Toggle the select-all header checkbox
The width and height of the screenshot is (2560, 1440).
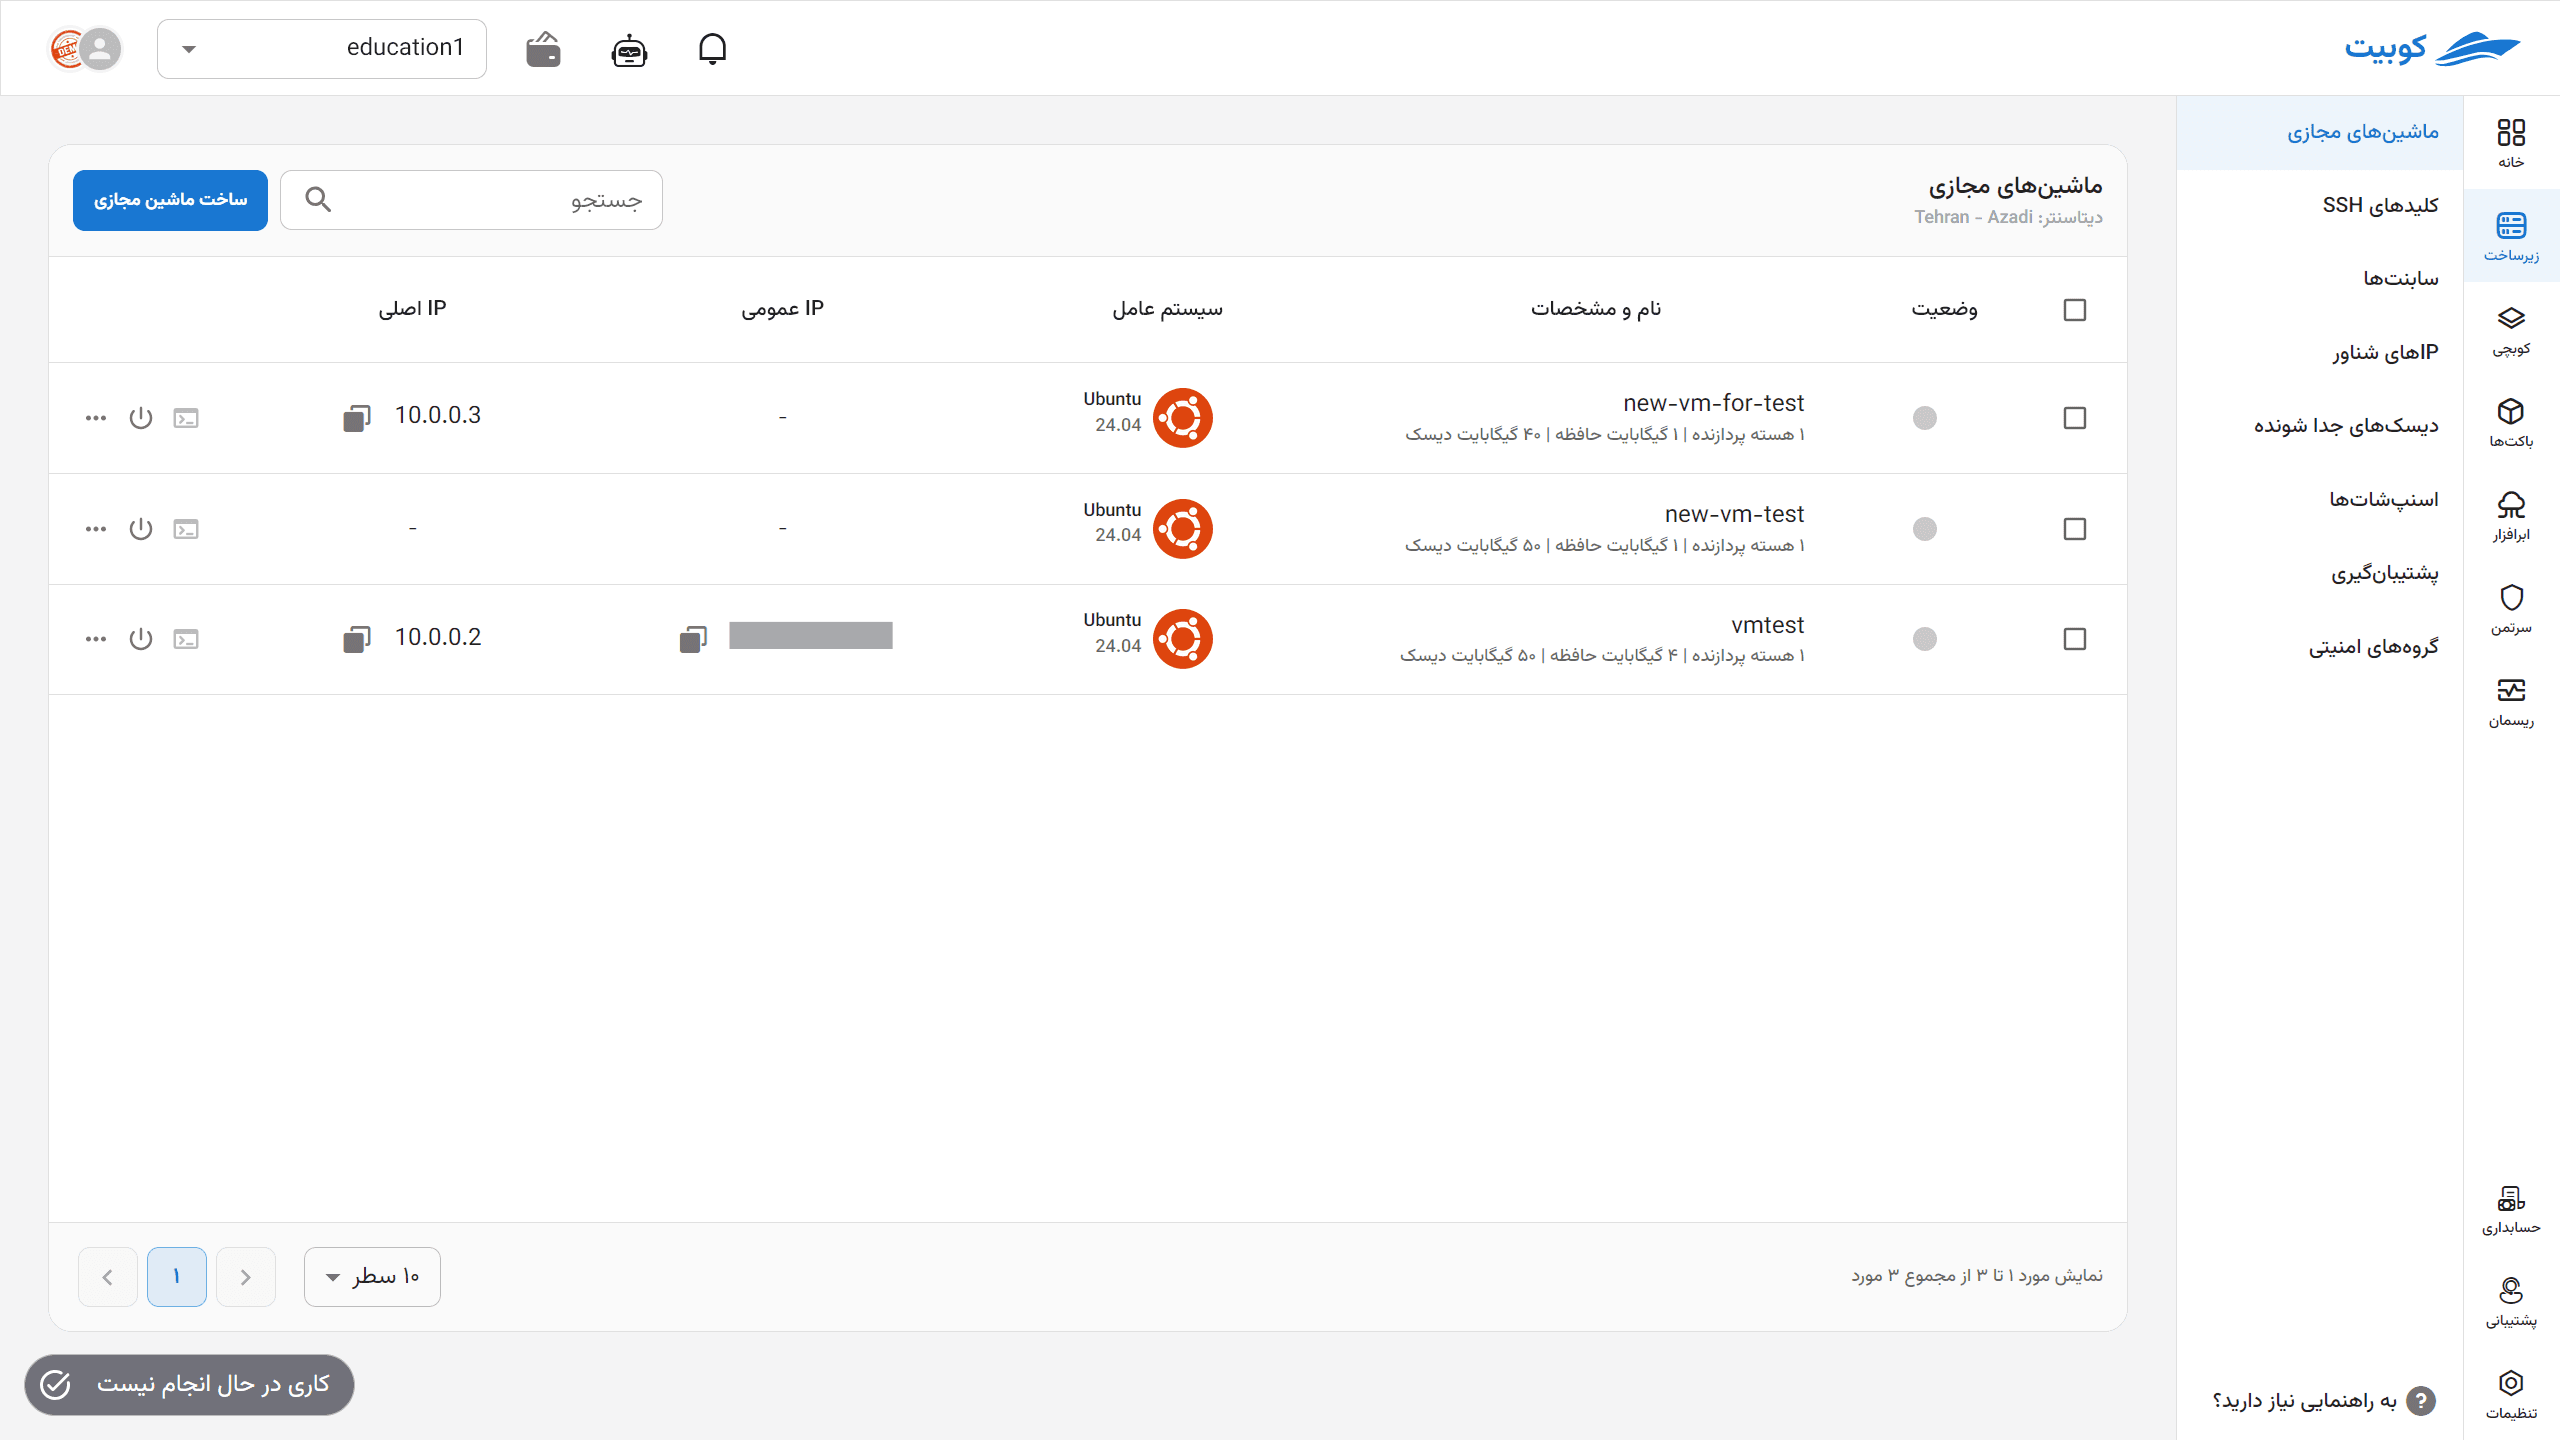2075,310
